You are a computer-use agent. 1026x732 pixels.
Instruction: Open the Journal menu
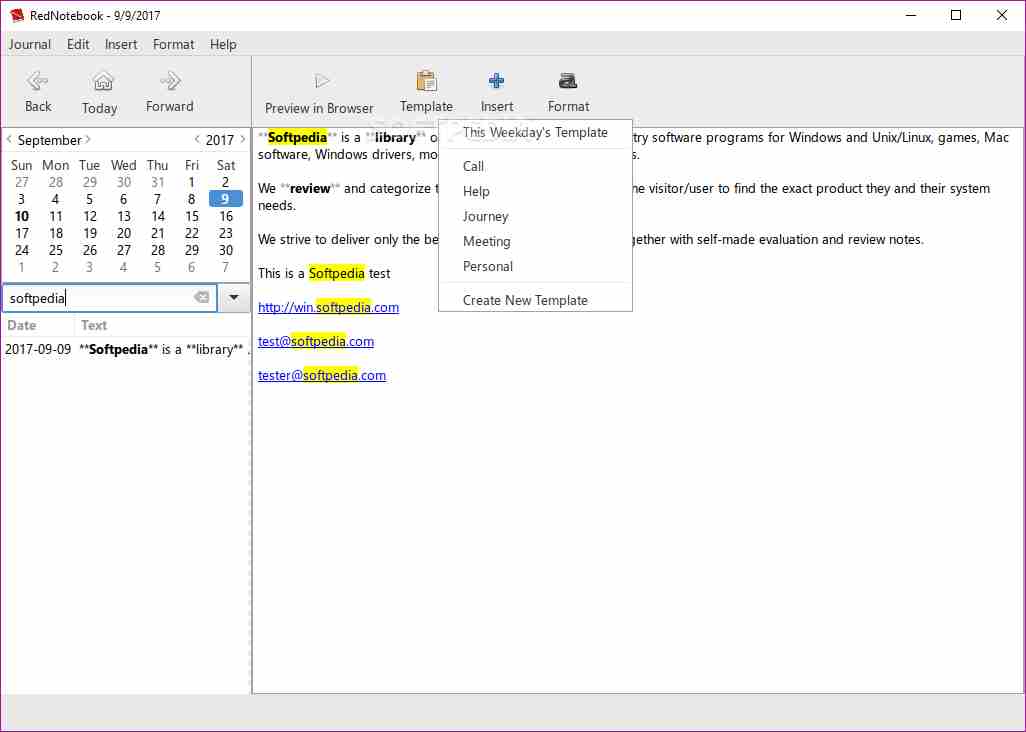click(x=29, y=44)
